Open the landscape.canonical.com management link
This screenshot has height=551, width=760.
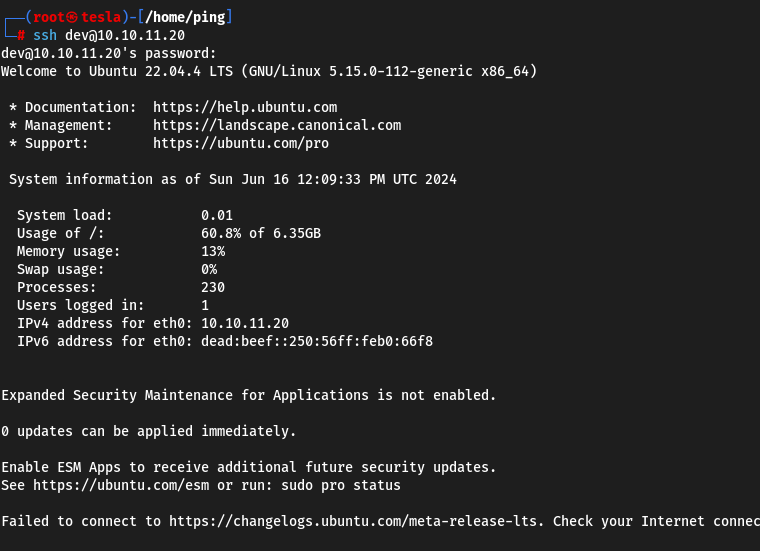(277, 125)
